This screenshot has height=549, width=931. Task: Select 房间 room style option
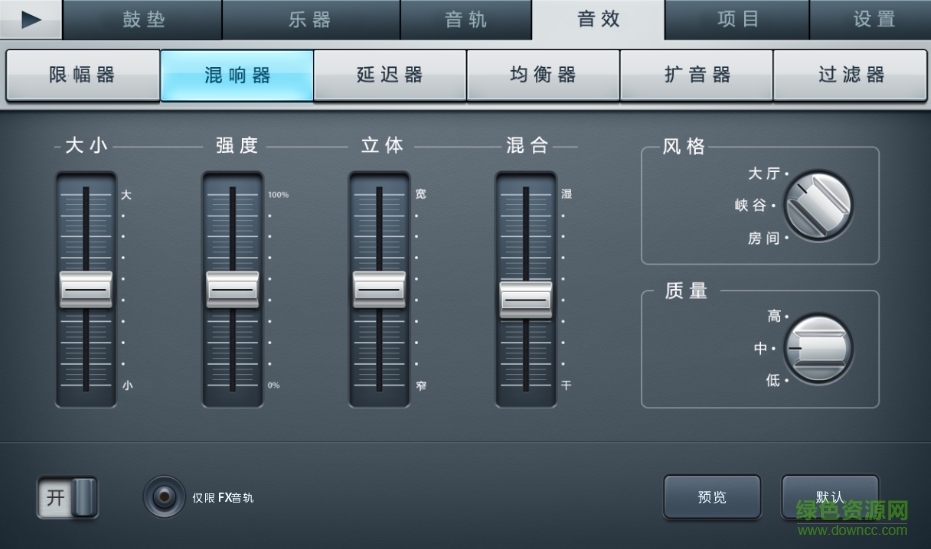pyautogui.click(x=765, y=238)
